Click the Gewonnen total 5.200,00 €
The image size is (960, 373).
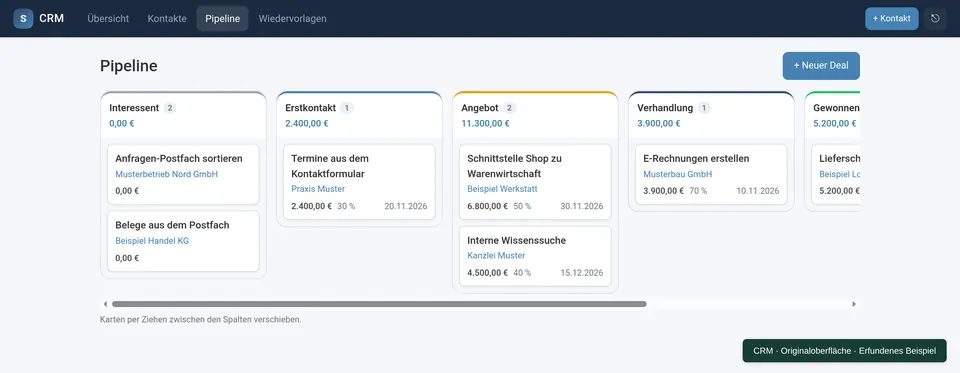[x=835, y=123]
